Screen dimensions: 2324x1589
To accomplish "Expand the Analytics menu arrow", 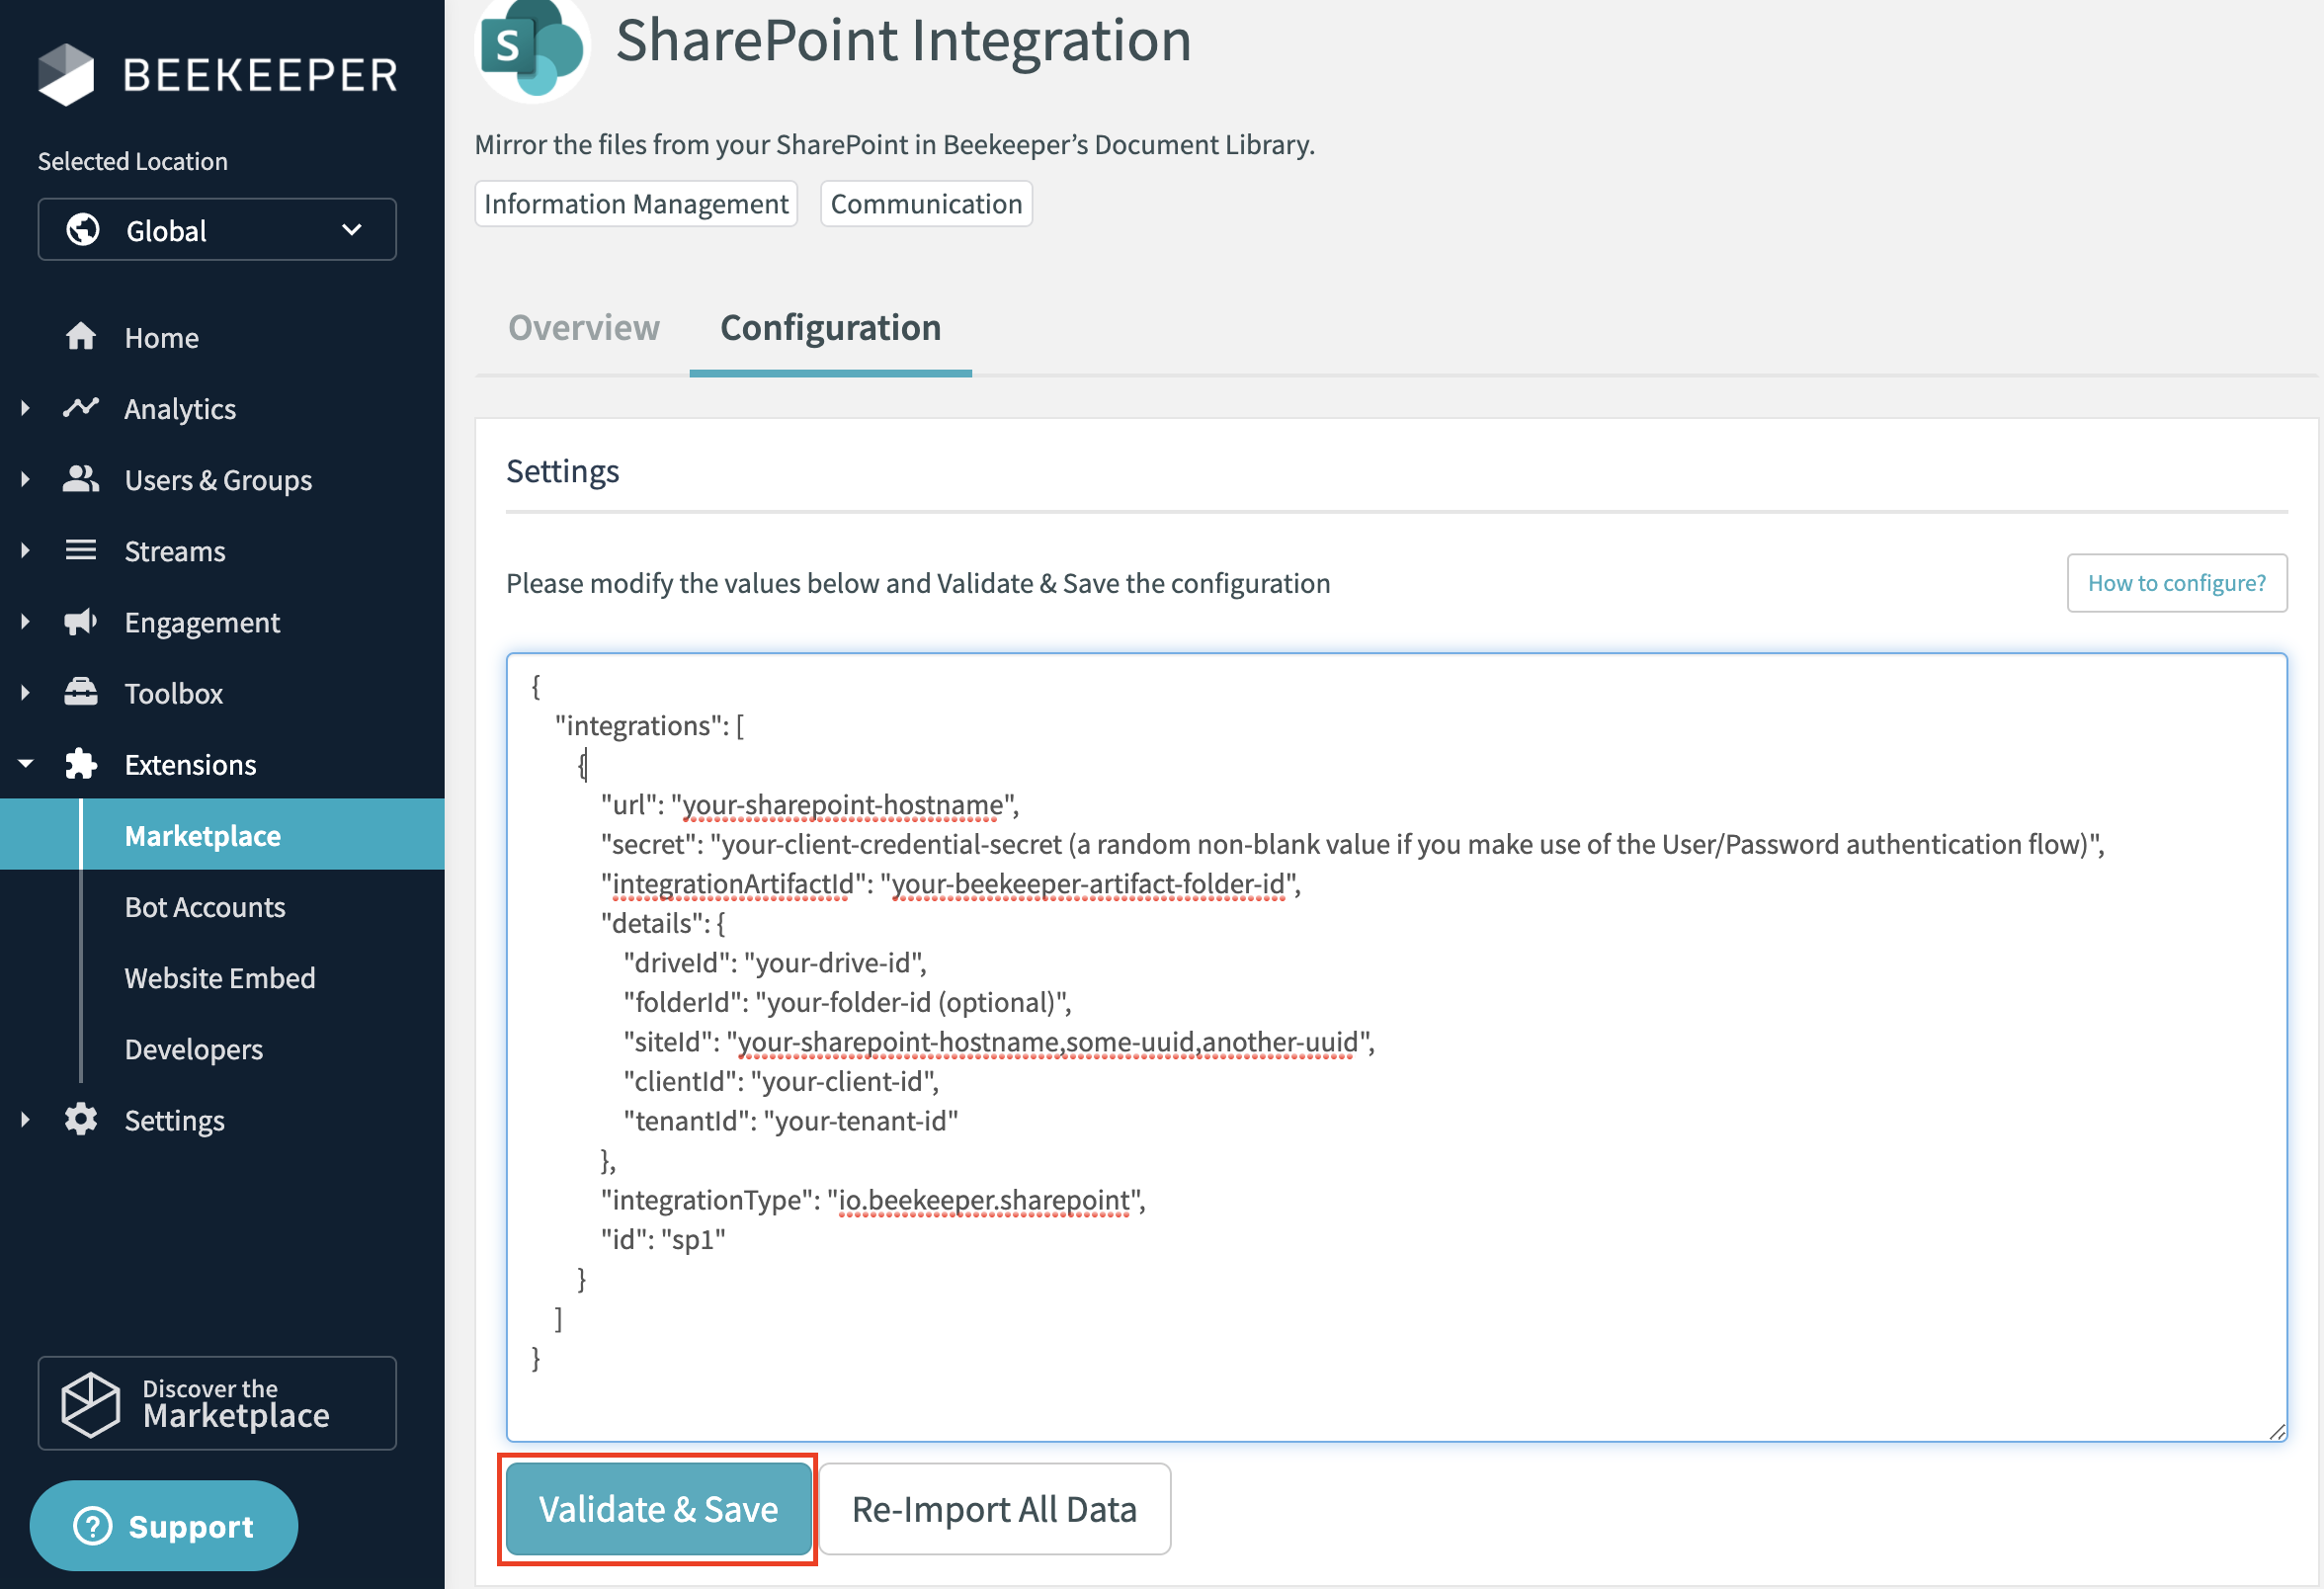I will coord(25,408).
